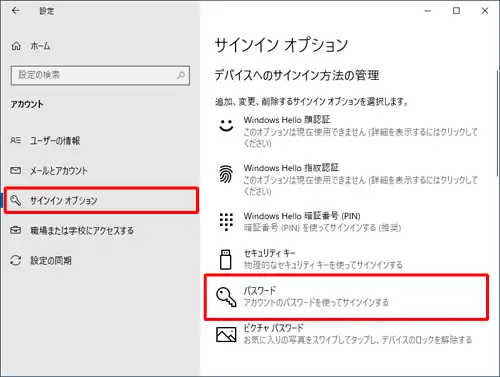
Task: Click デバイスへのサインイン方法の管理 heading
Action: [x=297, y=75]
